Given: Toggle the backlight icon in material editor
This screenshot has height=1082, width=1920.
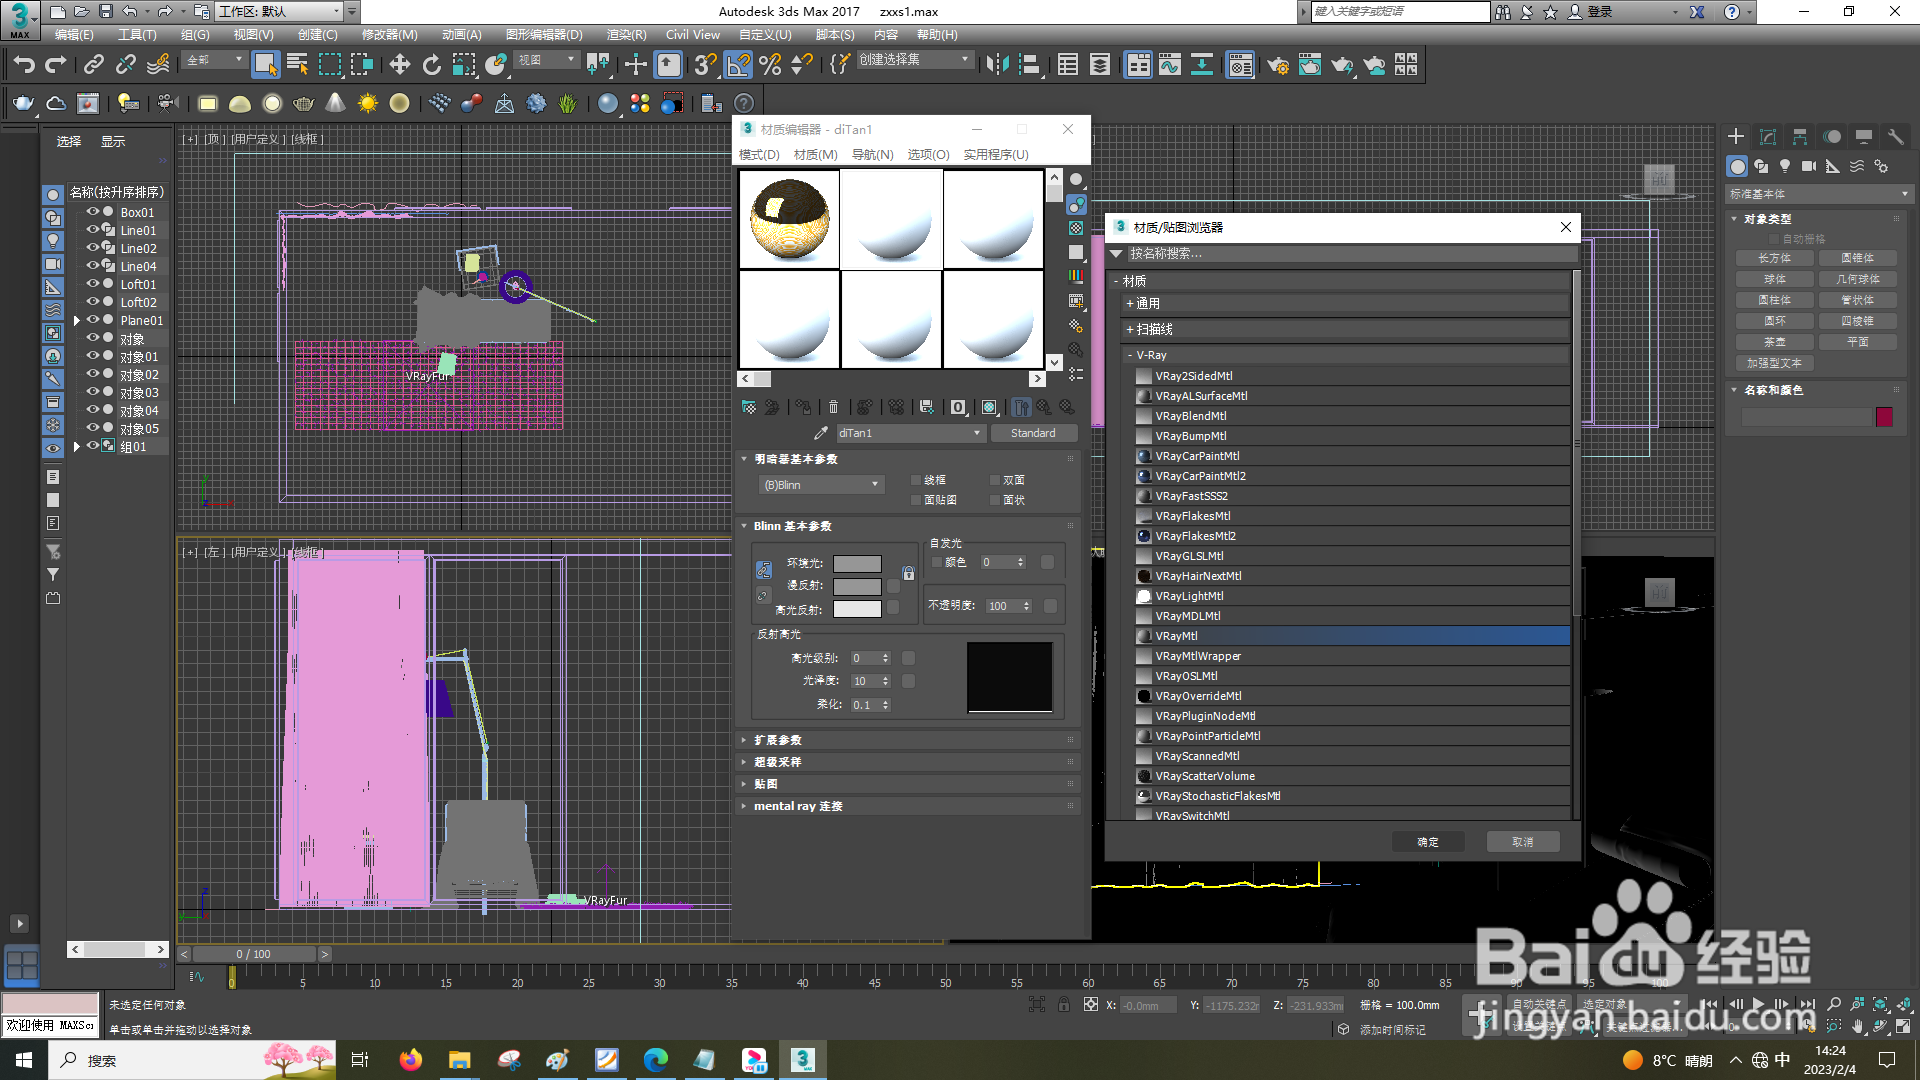Looking at the screenshot, I should pyautogui.click(x=1076, y=204).
